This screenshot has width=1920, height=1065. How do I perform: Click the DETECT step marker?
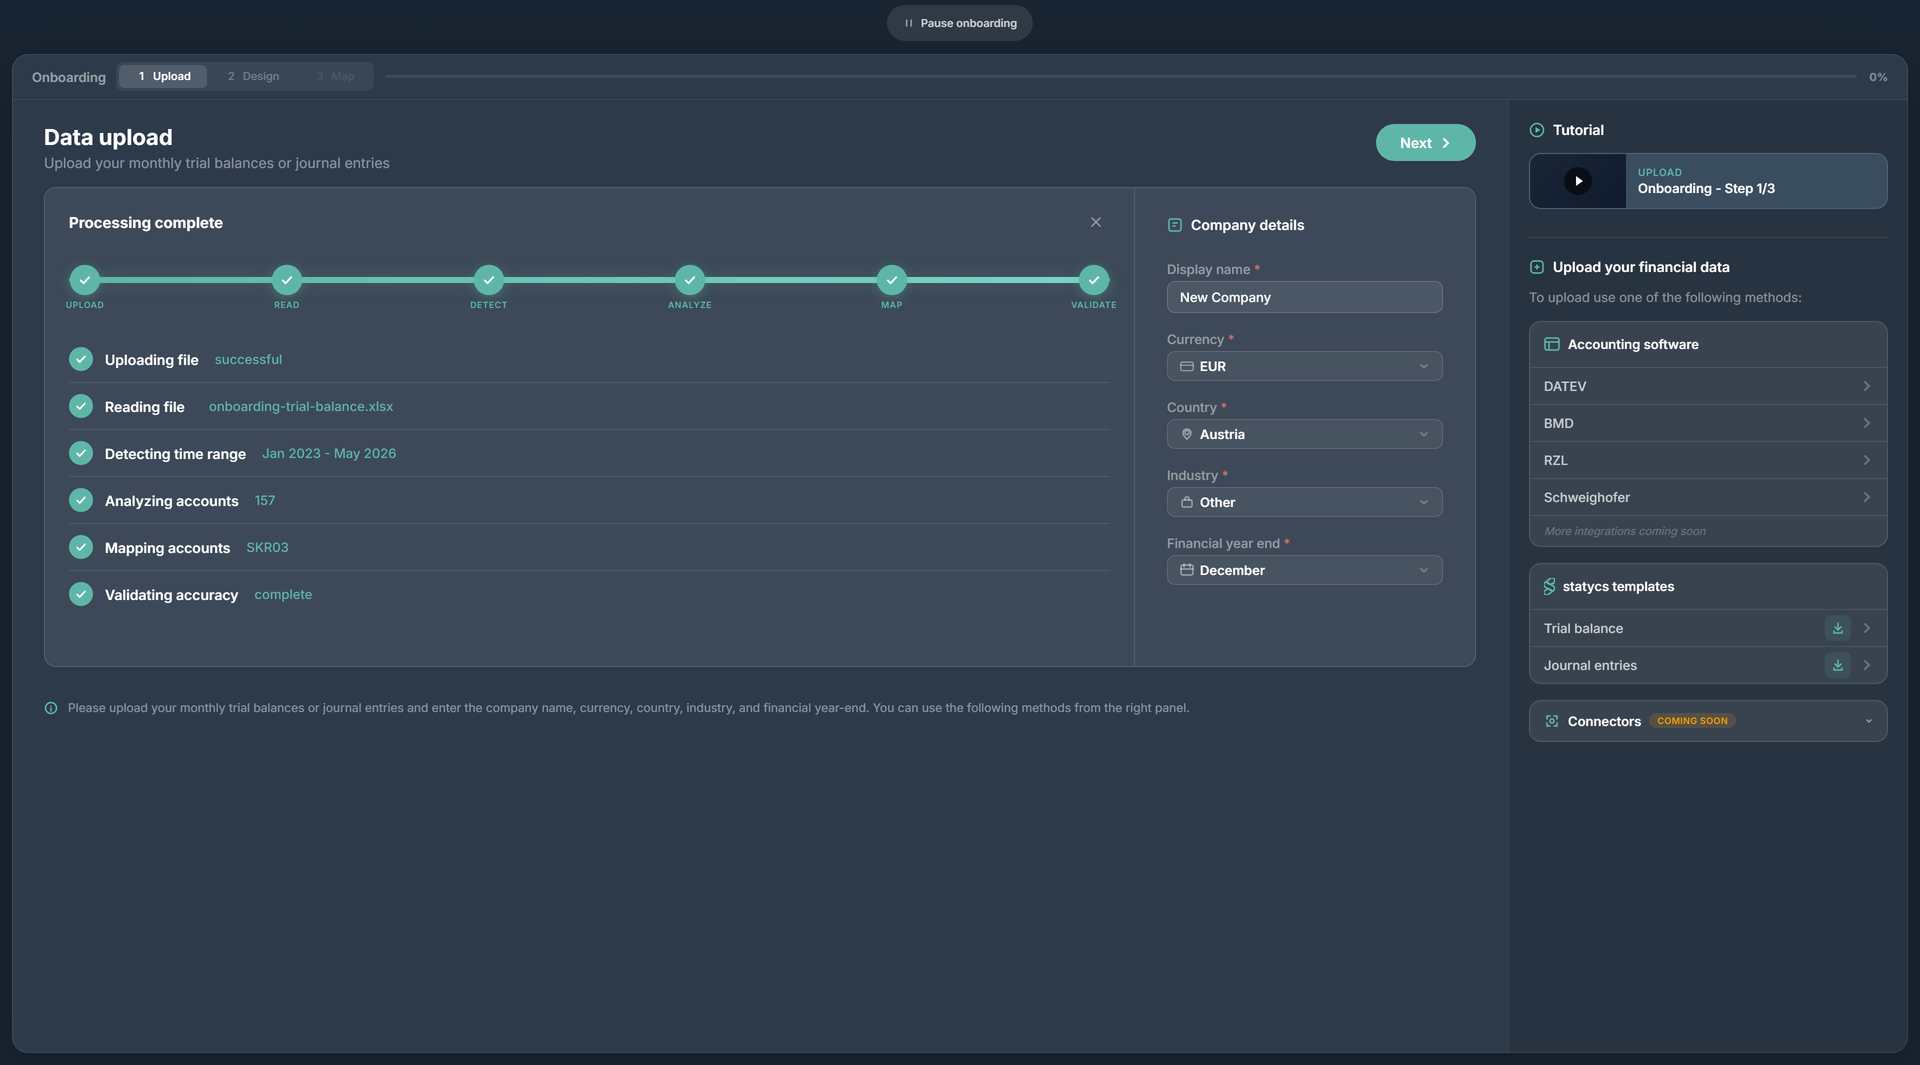click(x=488, y=280)
